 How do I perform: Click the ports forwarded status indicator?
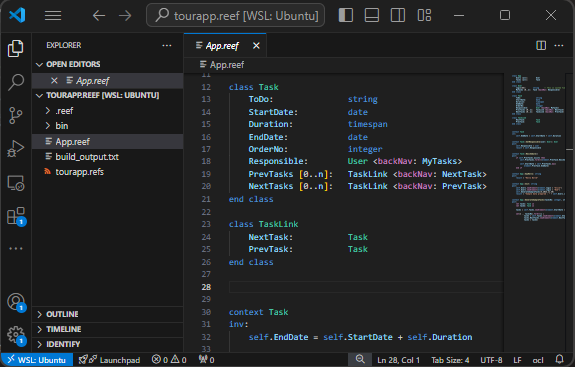(206, 360)
